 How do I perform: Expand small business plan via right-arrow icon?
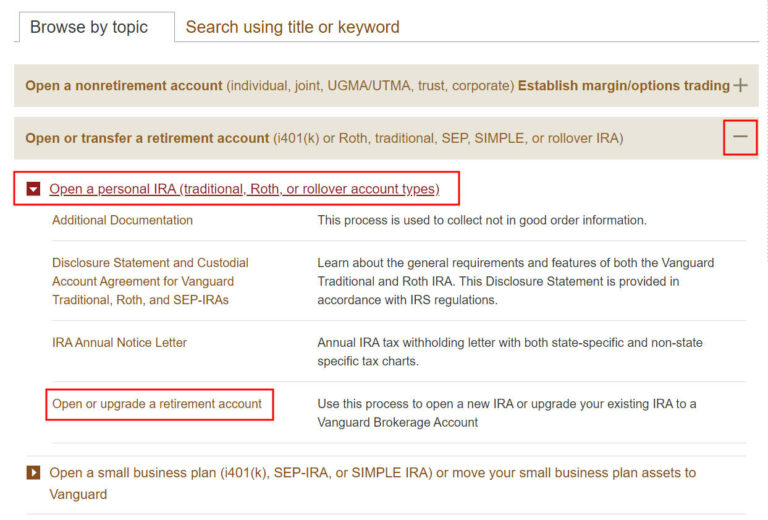pos(34,472)
